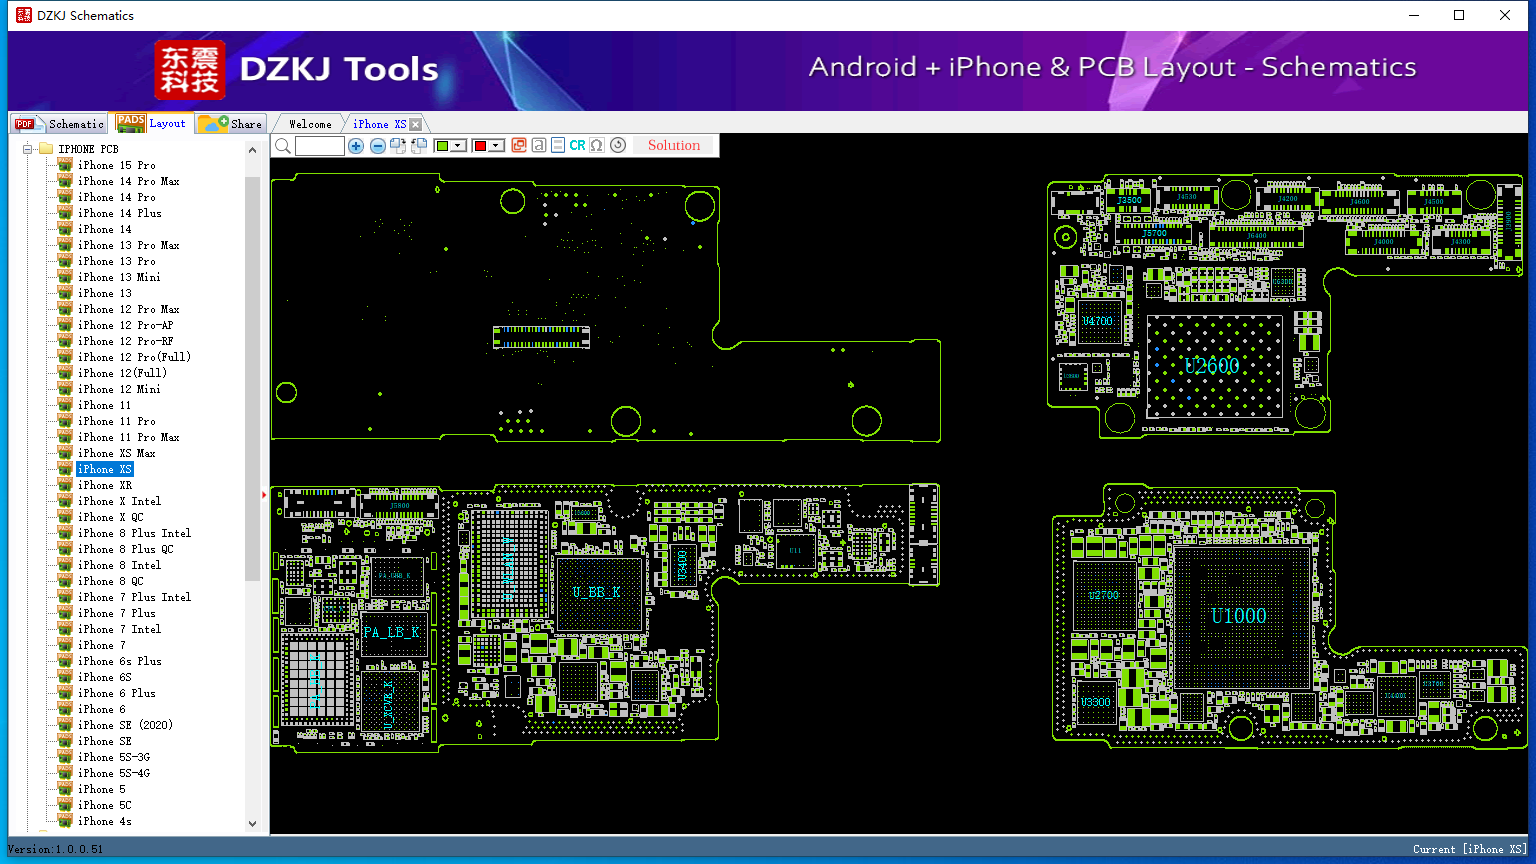Click the toolbar search input field

pos(320,146)
